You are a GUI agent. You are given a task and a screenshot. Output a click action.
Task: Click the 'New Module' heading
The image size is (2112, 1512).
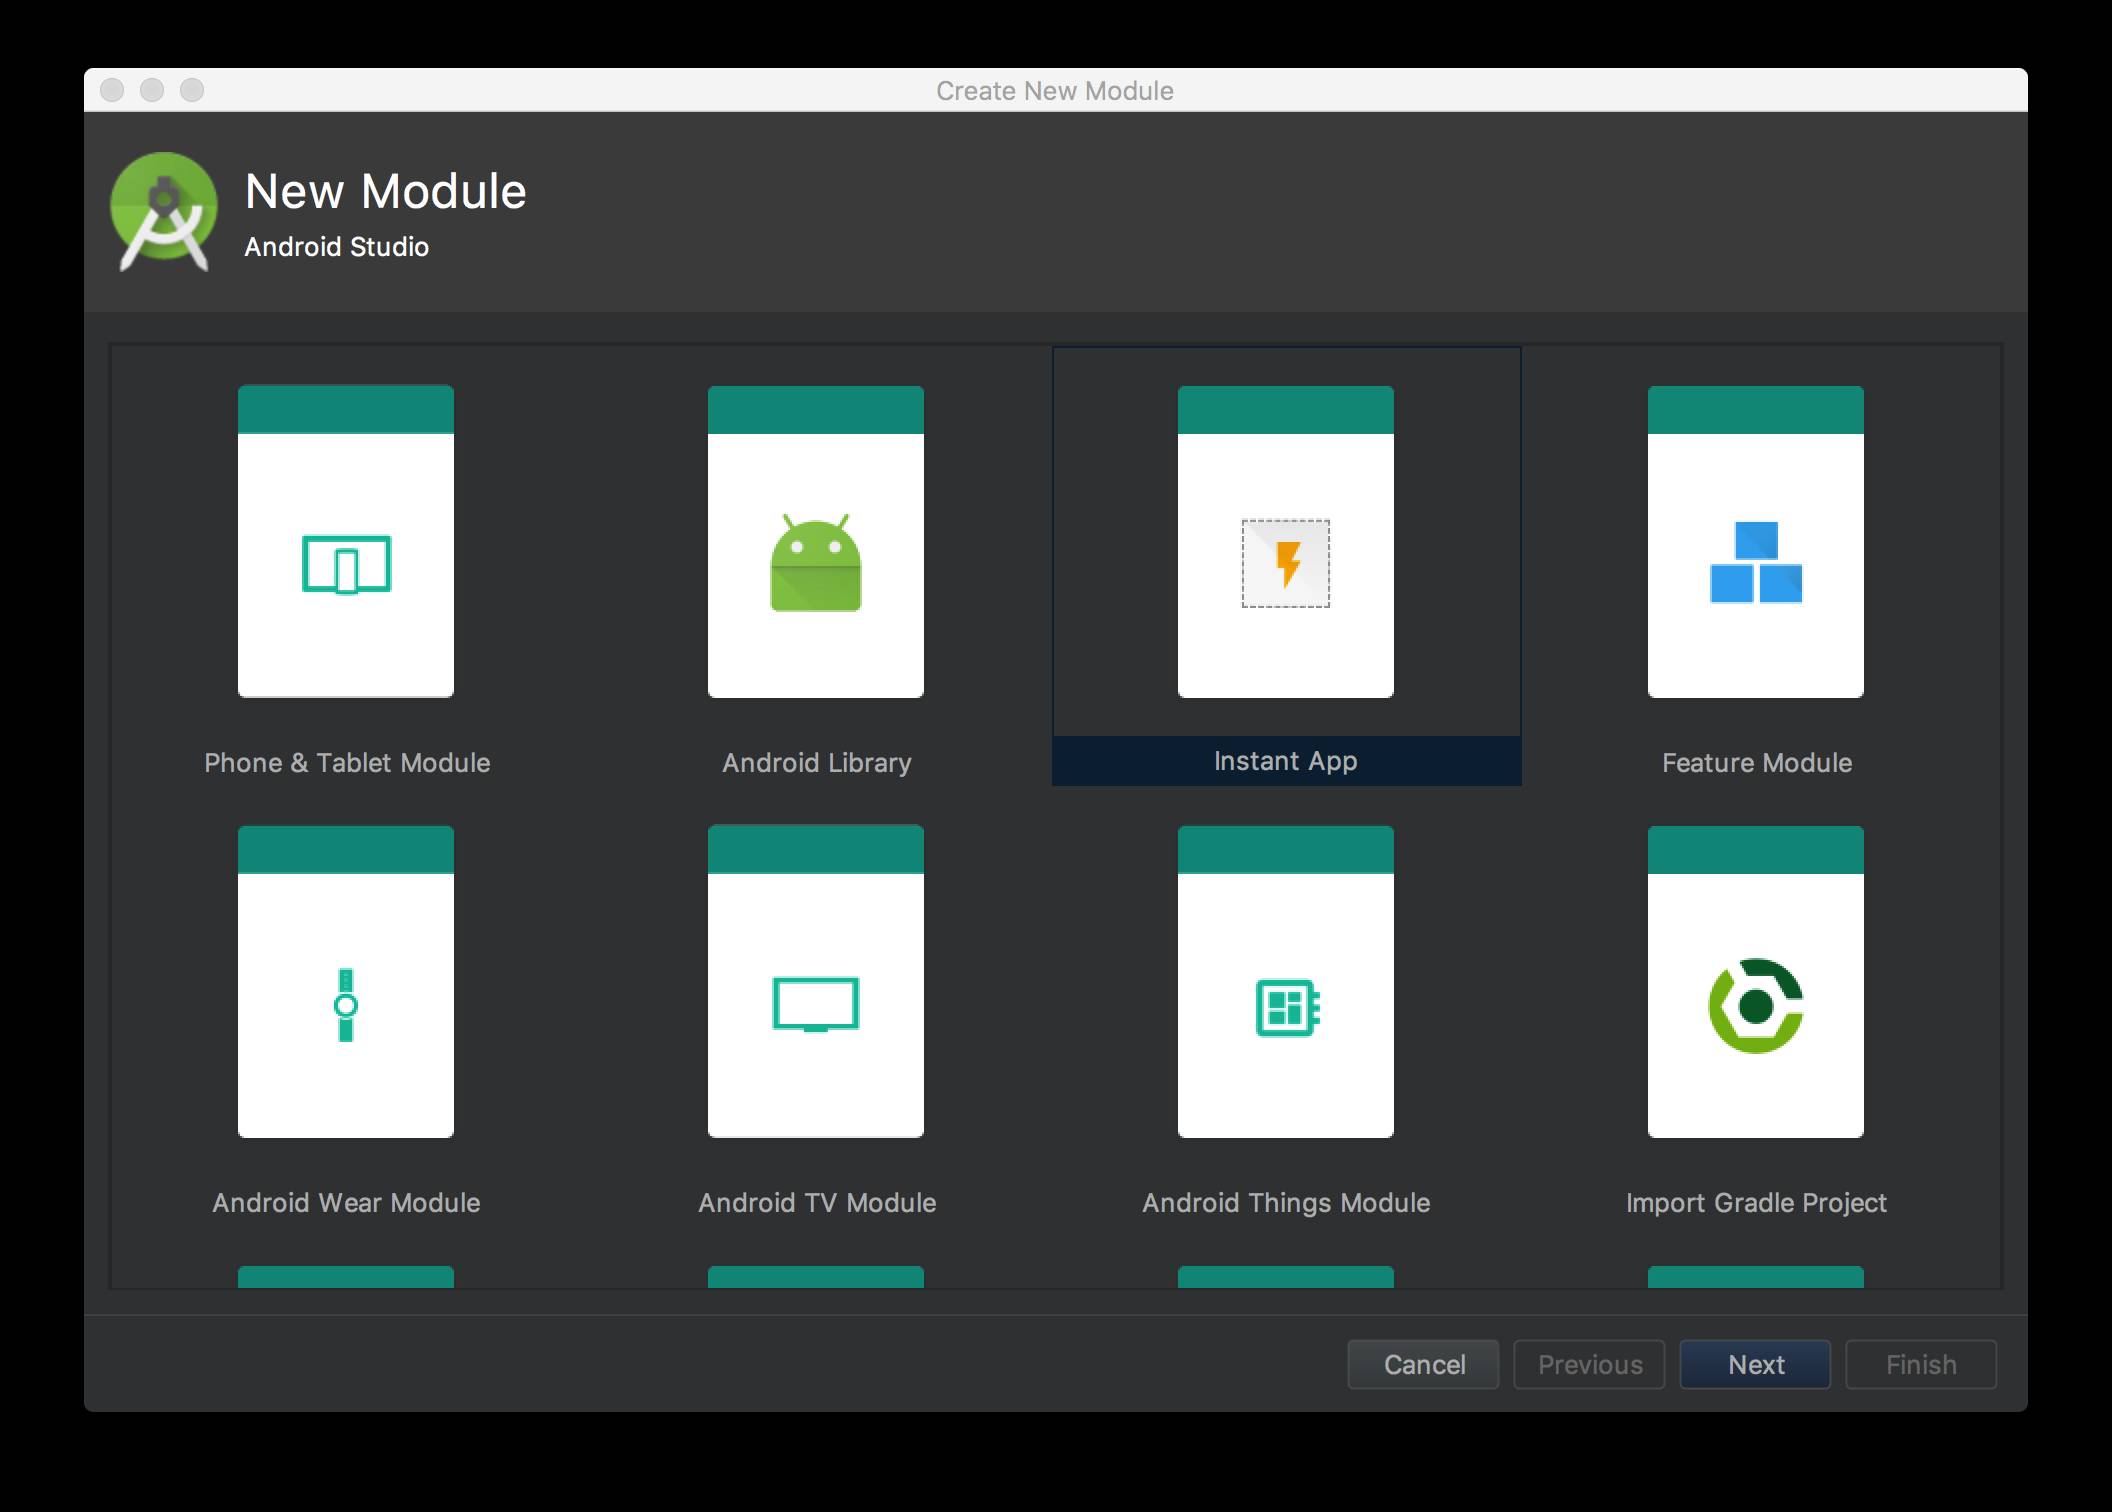(386, 191)
